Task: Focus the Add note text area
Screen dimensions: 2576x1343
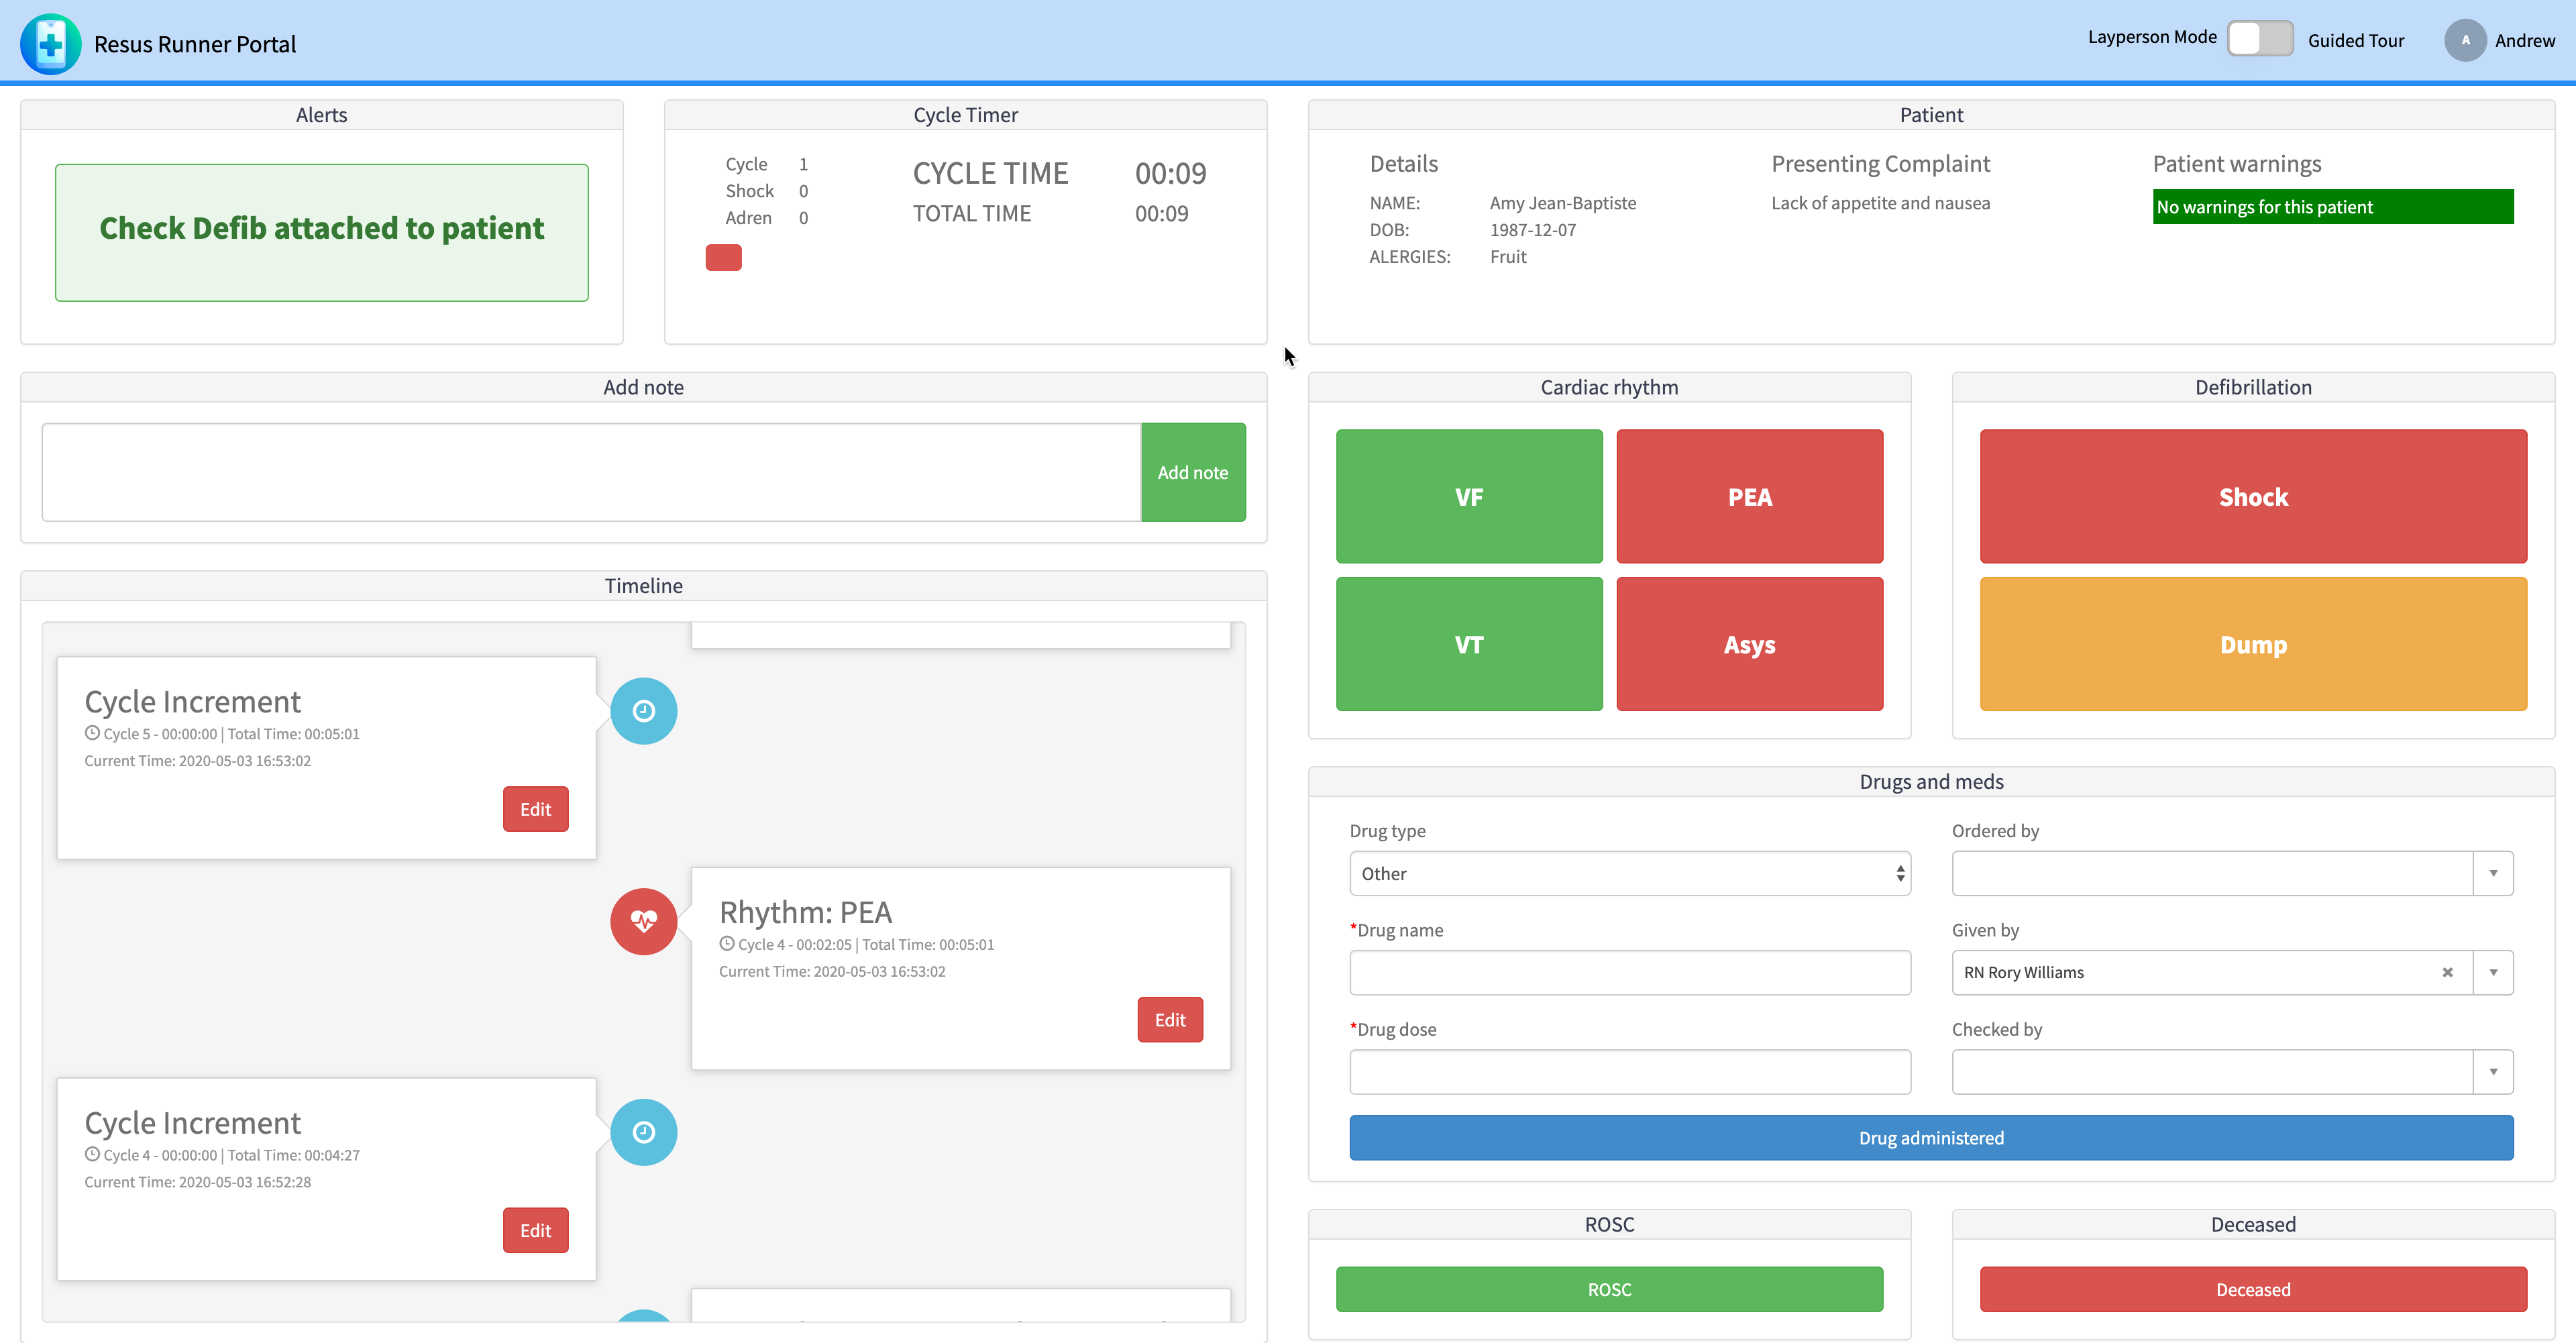Action: pyautogui.click(x=591, y=472)
